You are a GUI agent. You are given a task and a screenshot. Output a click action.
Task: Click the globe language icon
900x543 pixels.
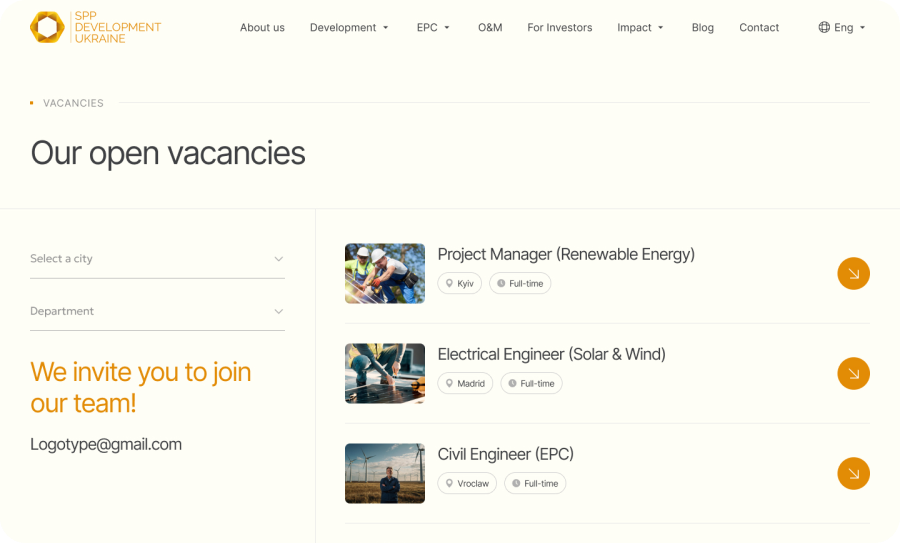tap(824, 27)
